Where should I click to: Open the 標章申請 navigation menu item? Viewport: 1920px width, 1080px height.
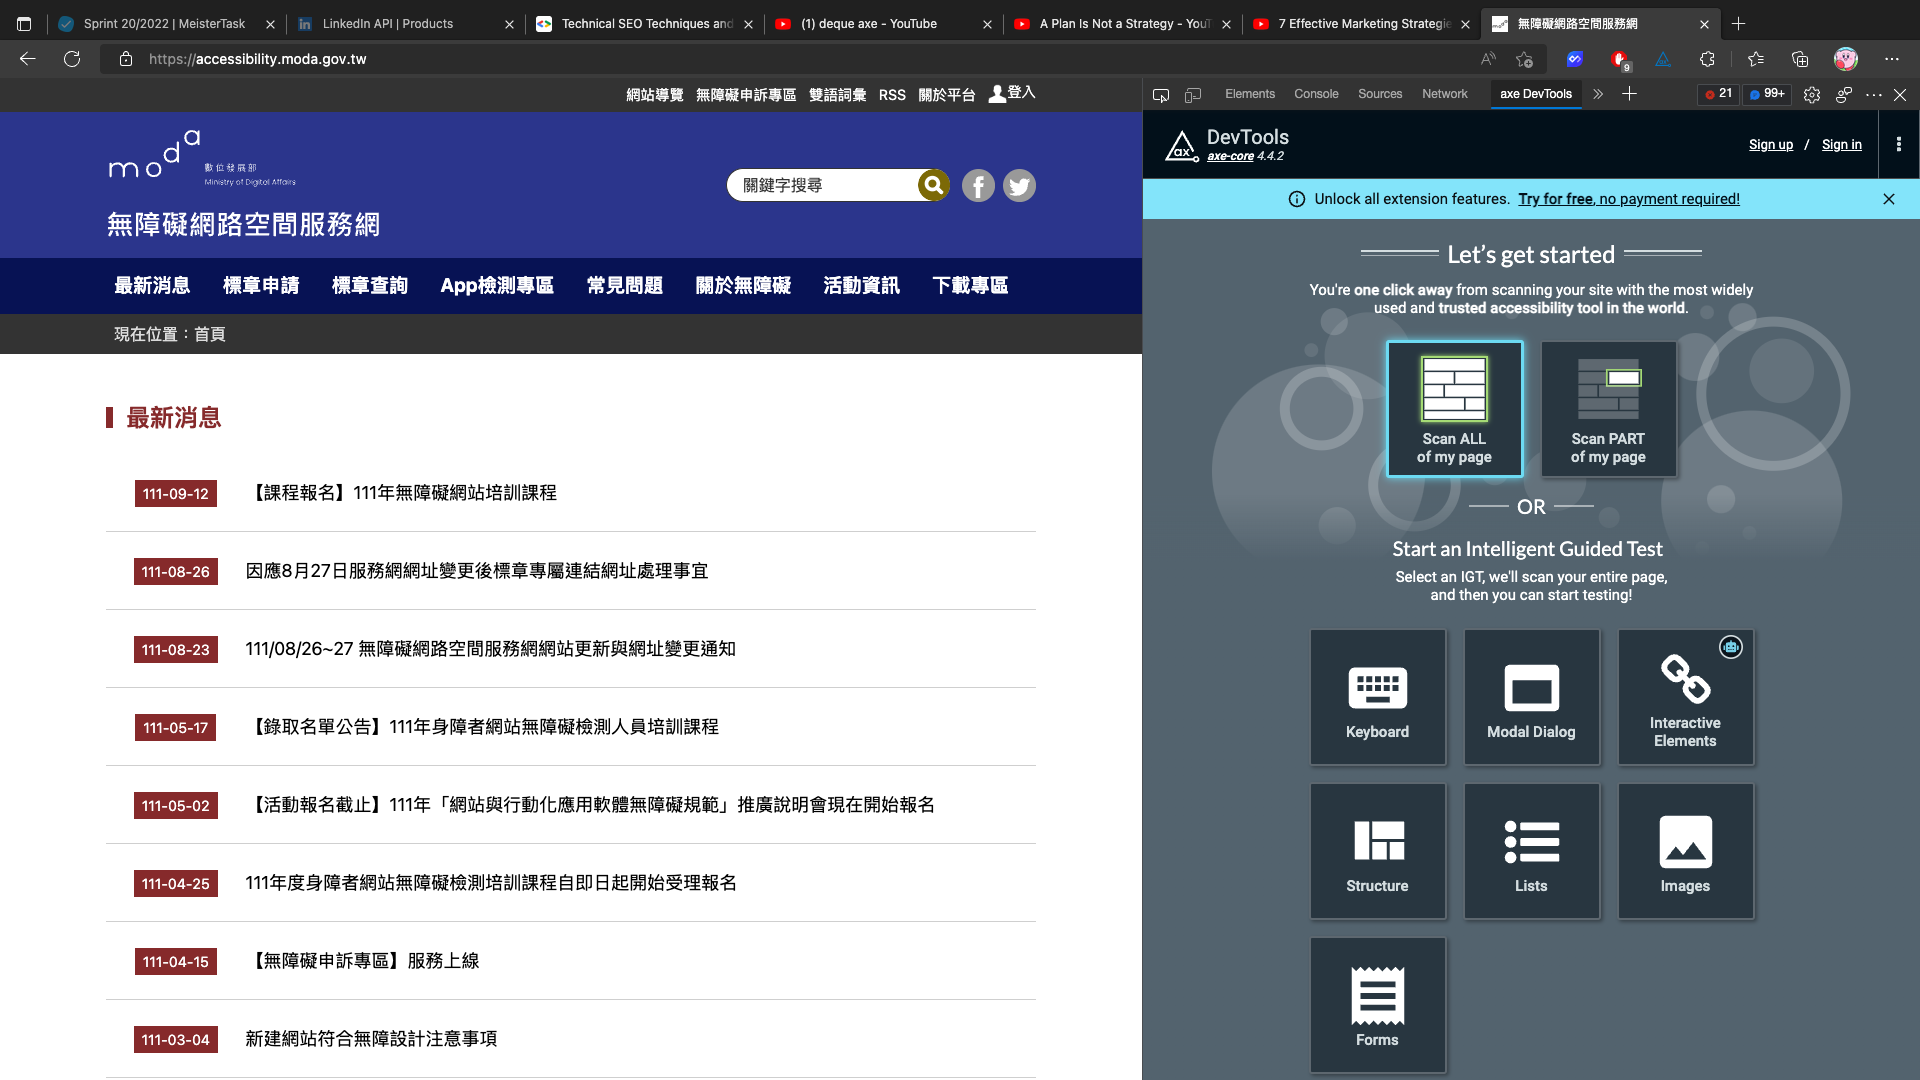[x=261, y=286]
